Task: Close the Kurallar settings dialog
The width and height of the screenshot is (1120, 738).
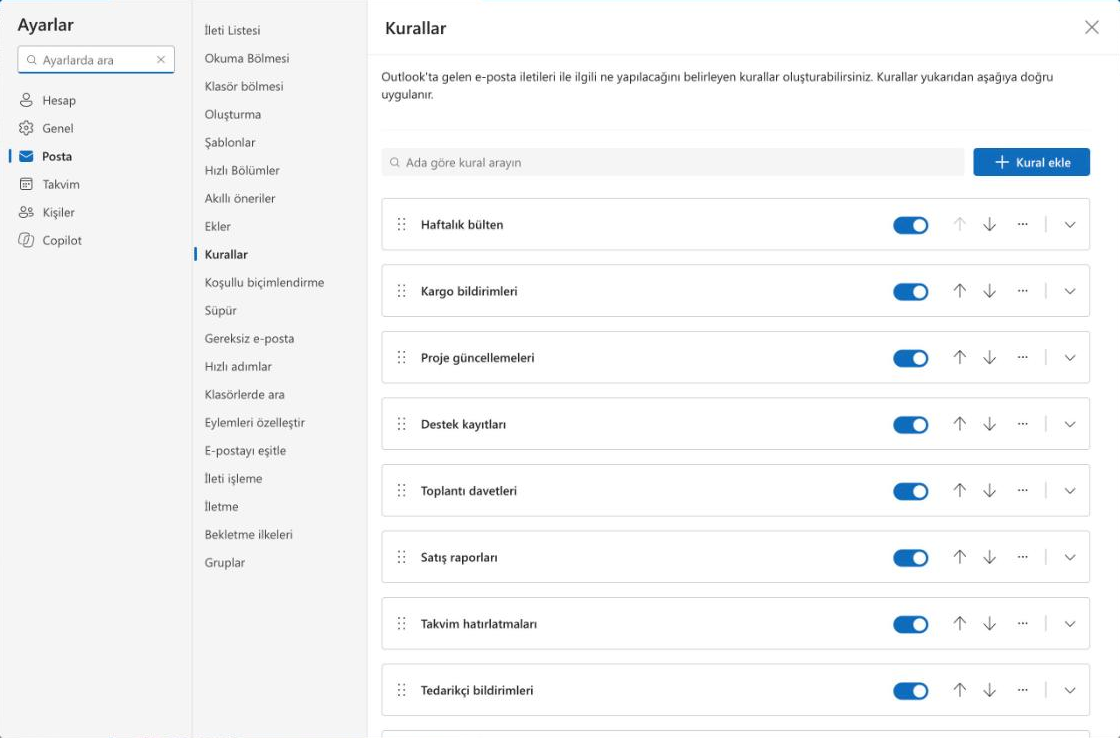Action: pos(1091,27)
